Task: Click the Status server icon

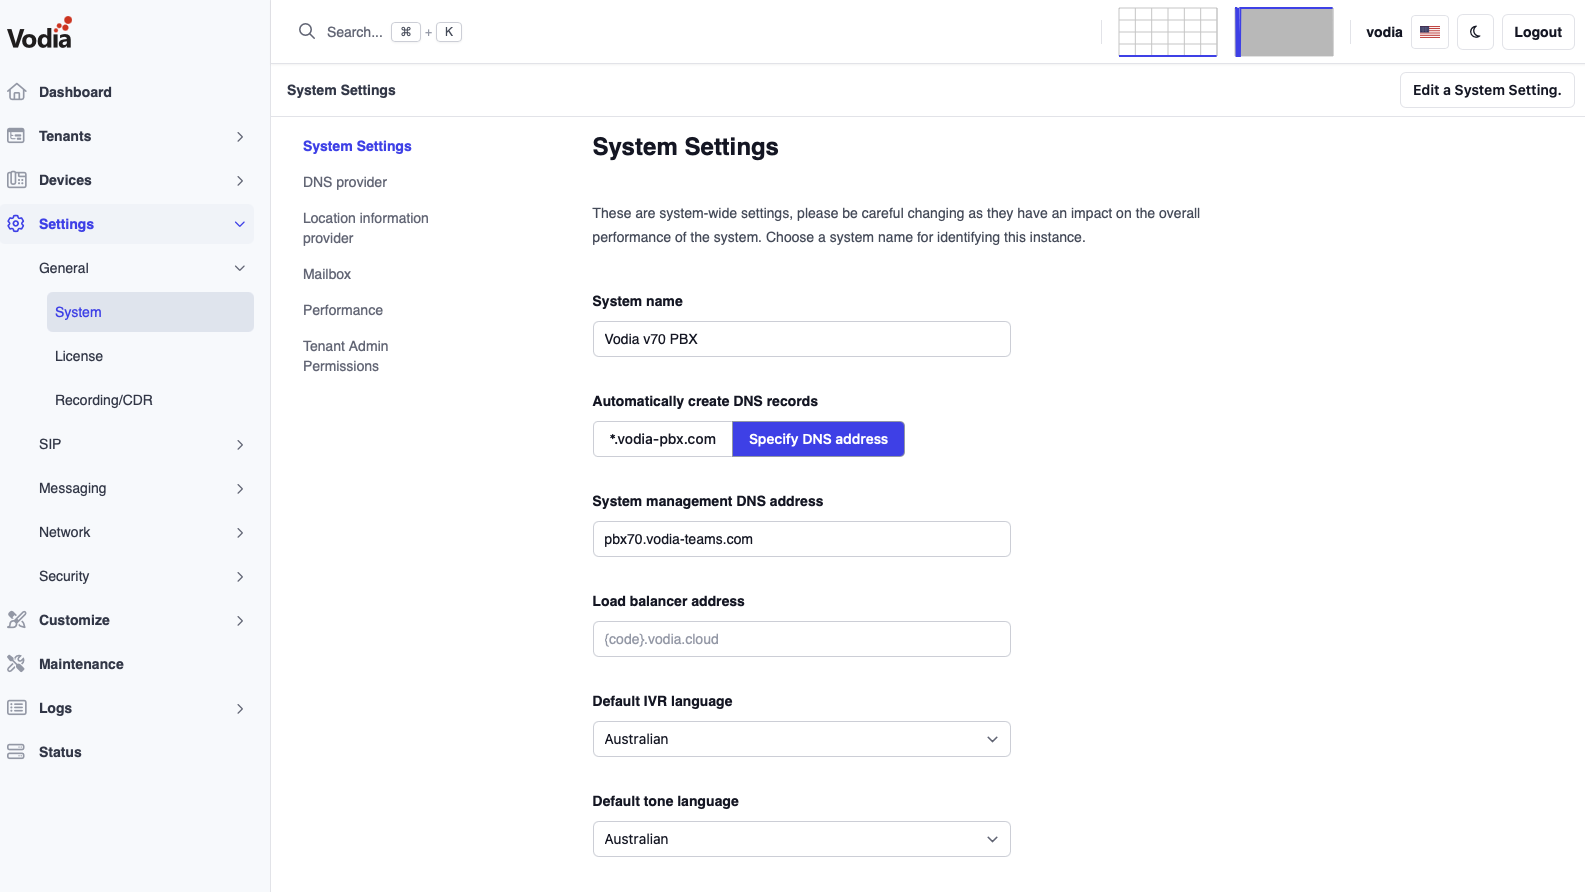Action: [16, 752]
